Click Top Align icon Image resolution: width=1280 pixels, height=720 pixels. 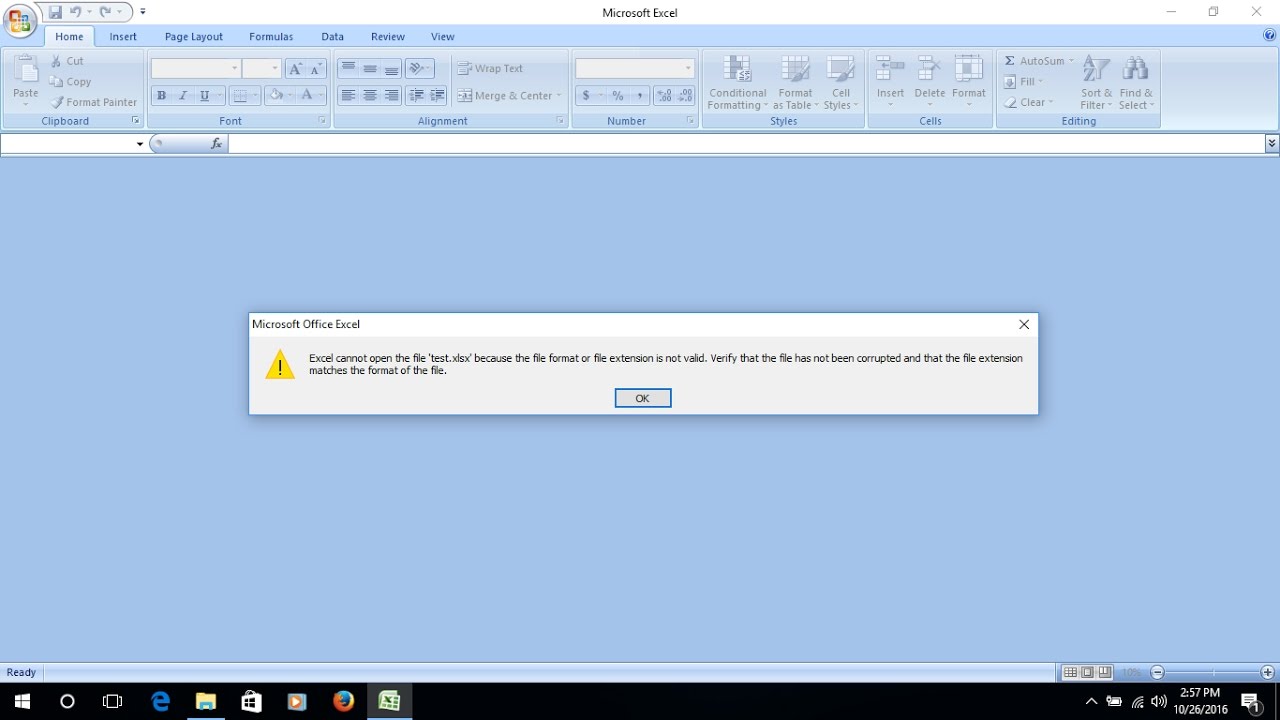click(x=348, y=69)
